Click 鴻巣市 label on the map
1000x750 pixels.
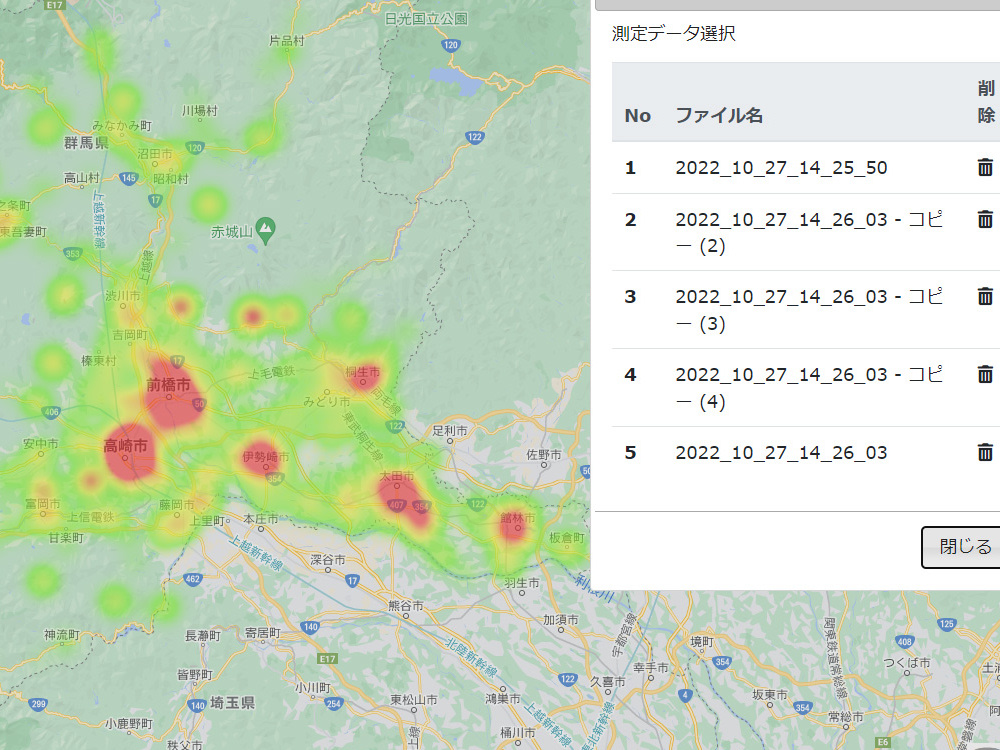tap(503, 698)
